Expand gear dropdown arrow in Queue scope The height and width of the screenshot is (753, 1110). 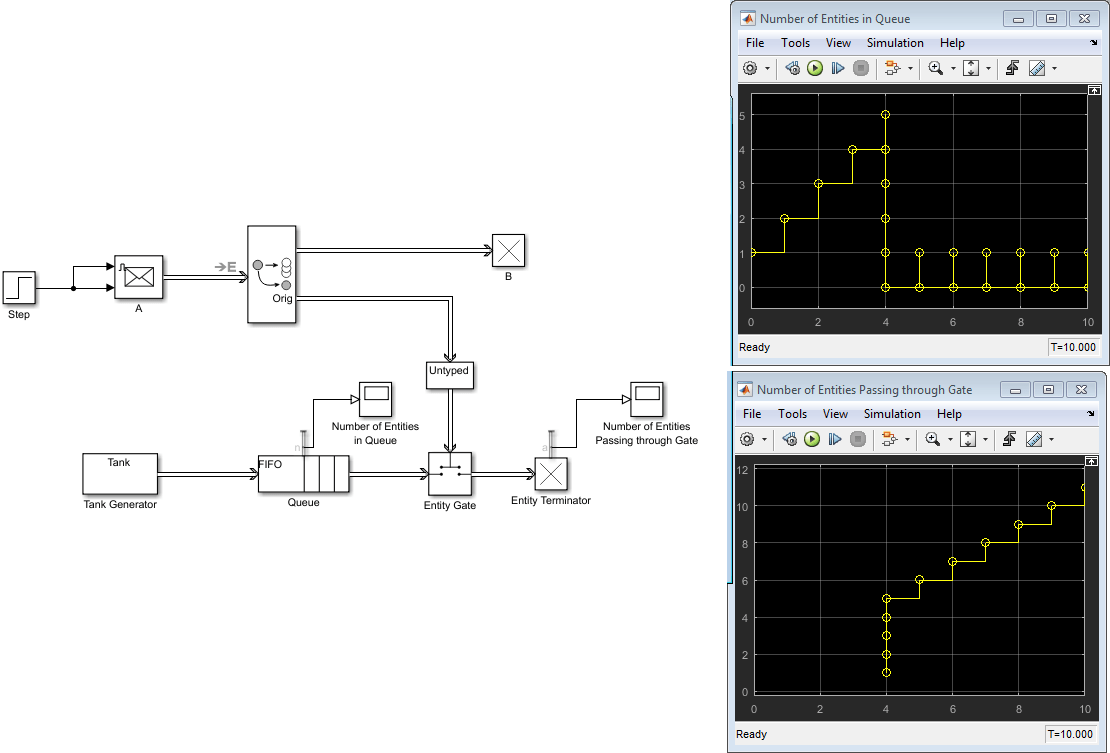[767, 69]
